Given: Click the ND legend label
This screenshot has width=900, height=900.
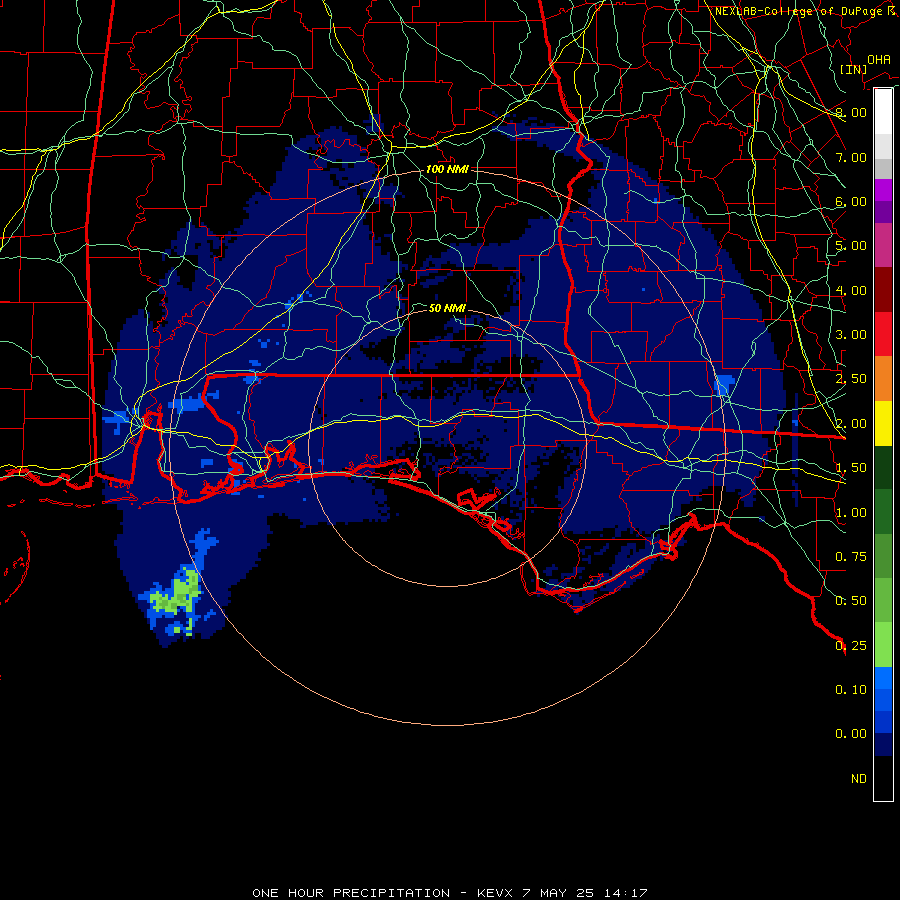Looking at the screenshot, I should pyautogui.click(x=859, y=779).
